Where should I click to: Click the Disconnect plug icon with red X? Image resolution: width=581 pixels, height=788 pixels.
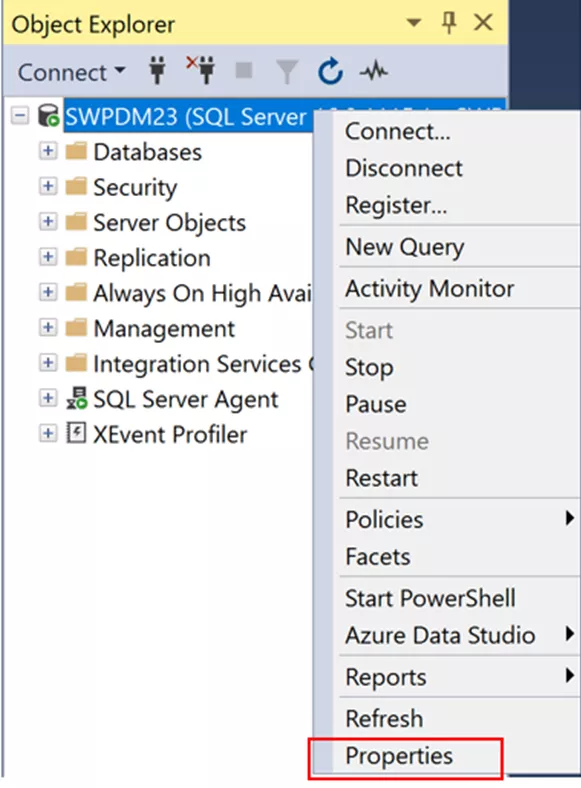(x=201, y=70)
